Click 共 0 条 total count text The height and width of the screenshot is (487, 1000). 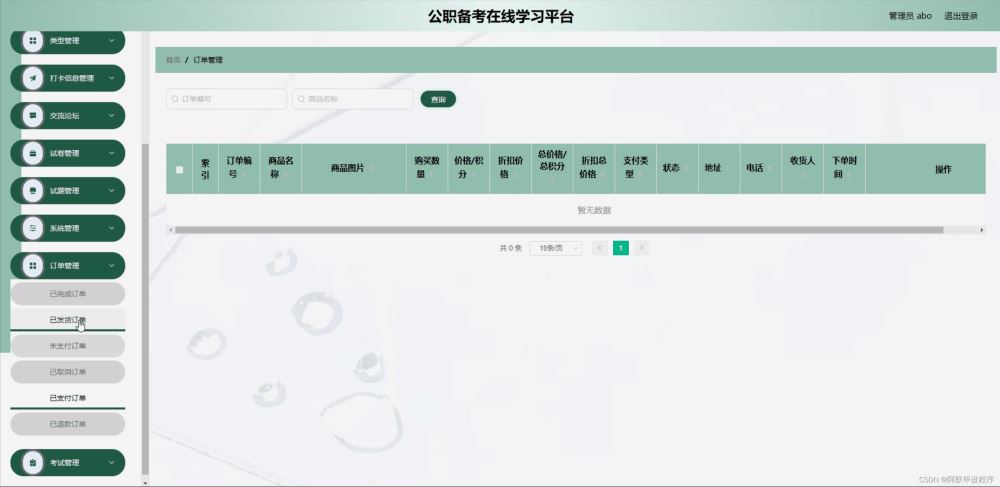coord(510,248)
